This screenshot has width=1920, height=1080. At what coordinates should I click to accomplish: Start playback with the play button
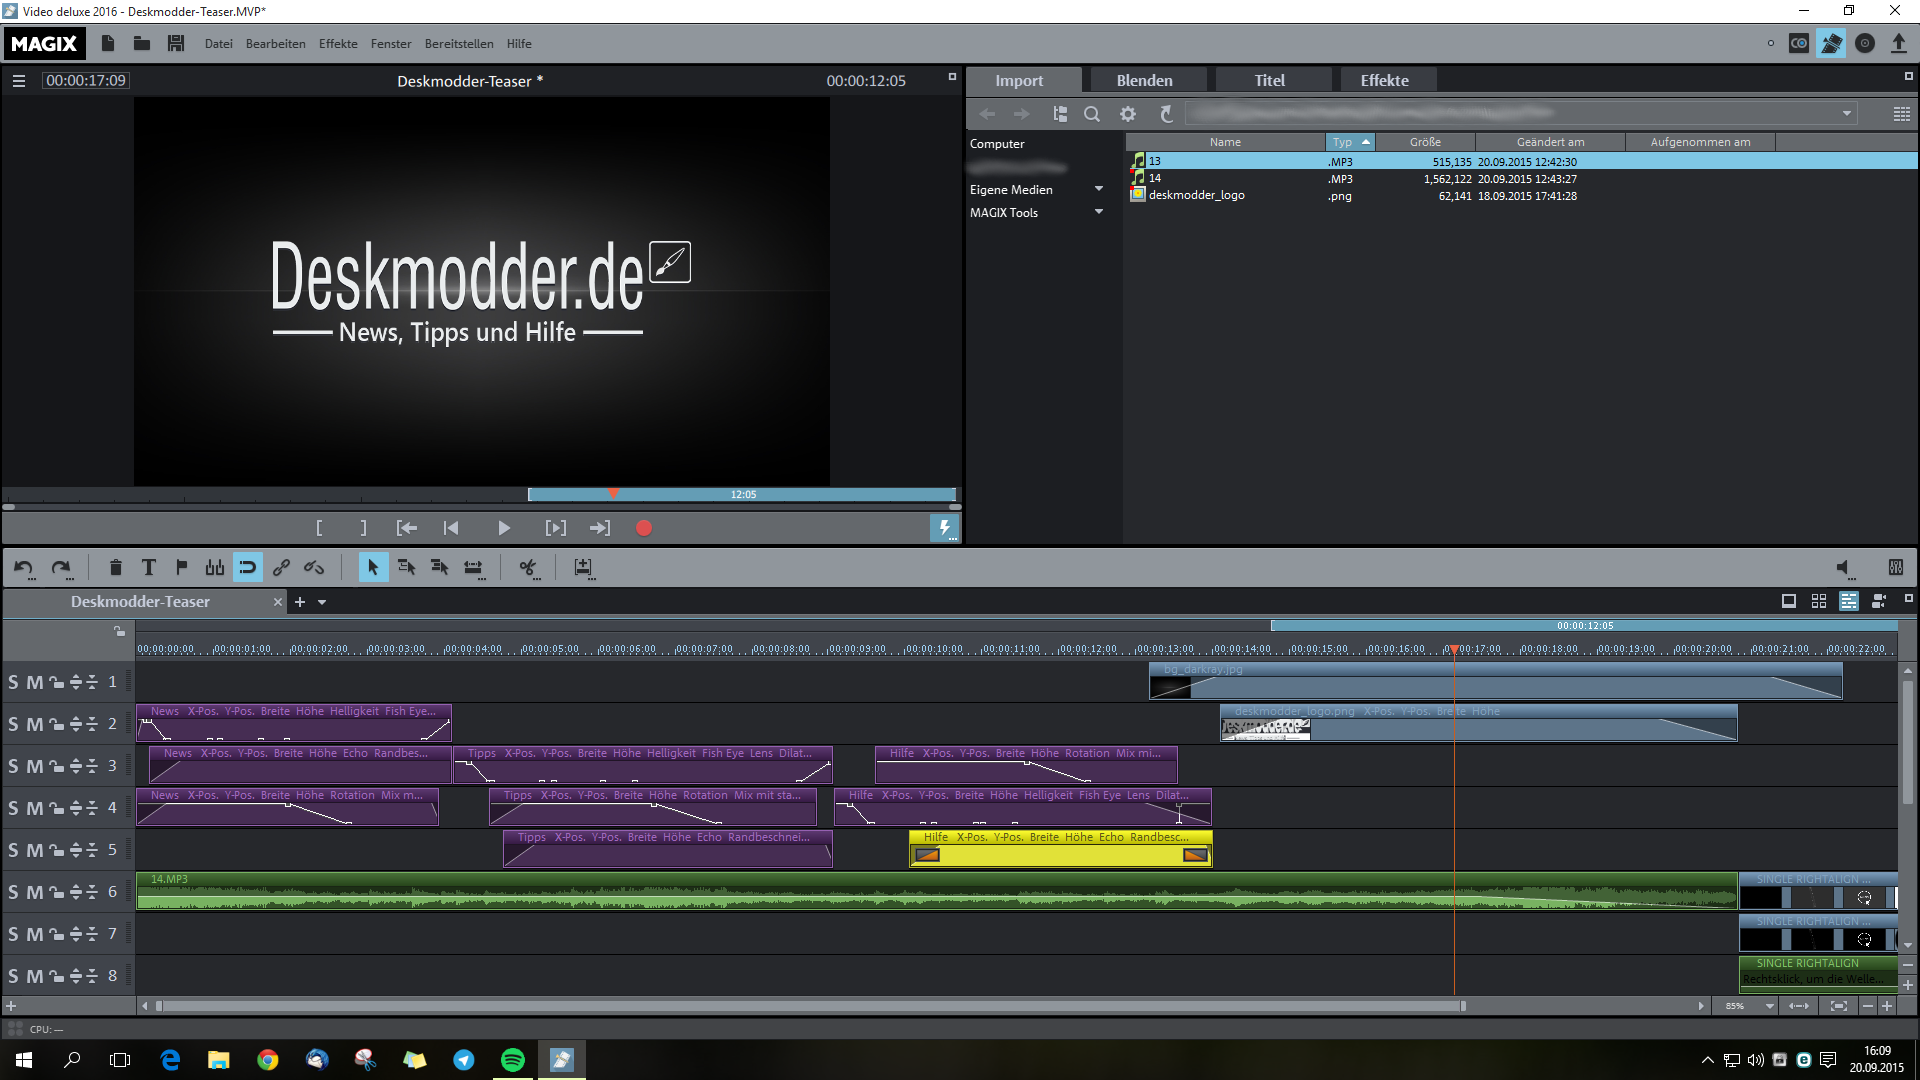(504, 528)
